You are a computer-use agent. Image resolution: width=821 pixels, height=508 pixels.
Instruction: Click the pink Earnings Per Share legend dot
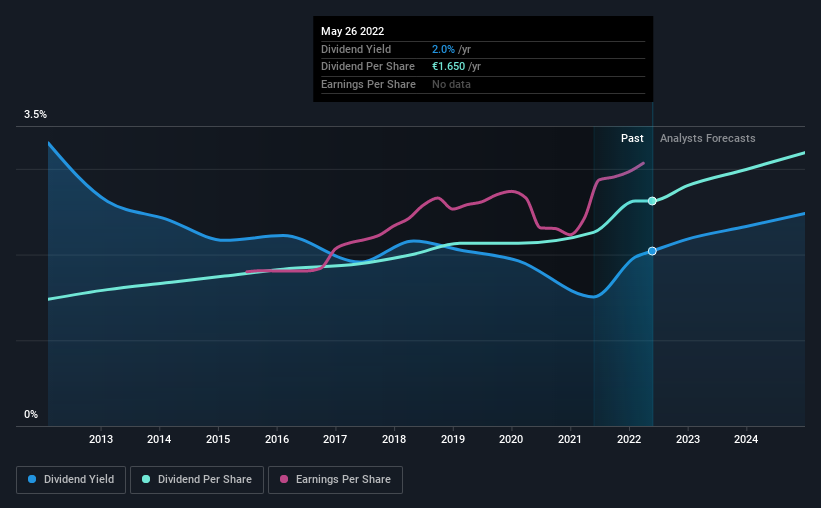click(x=284, y=479)
